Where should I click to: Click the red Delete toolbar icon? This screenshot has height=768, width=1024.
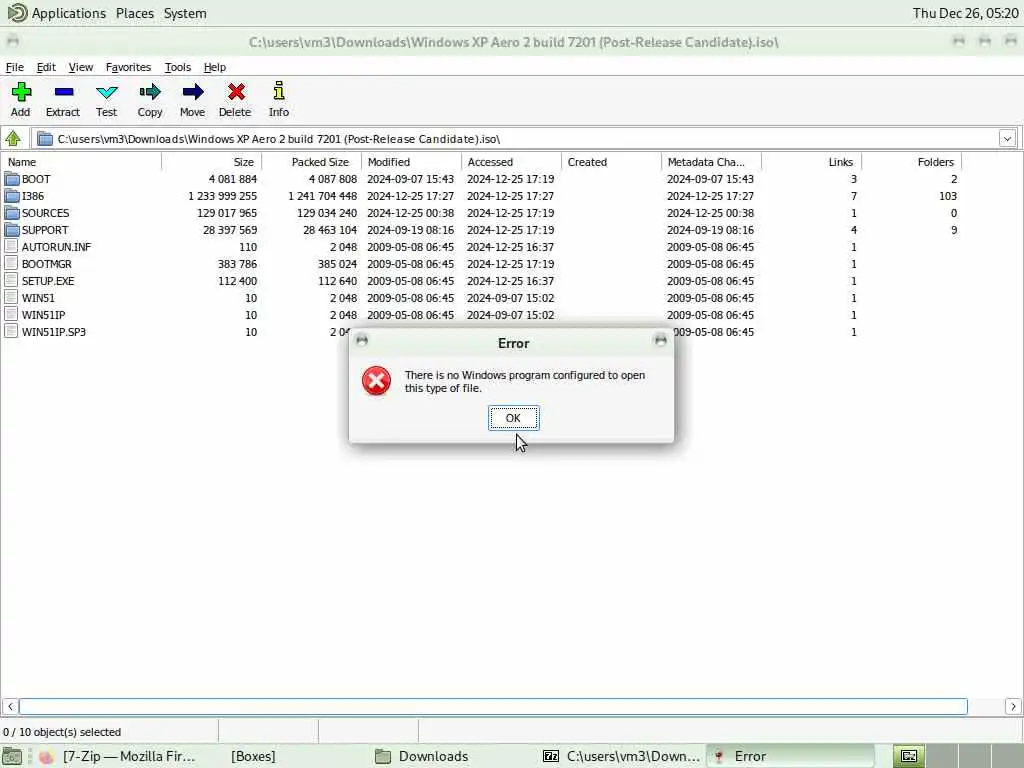click(236, 92)
